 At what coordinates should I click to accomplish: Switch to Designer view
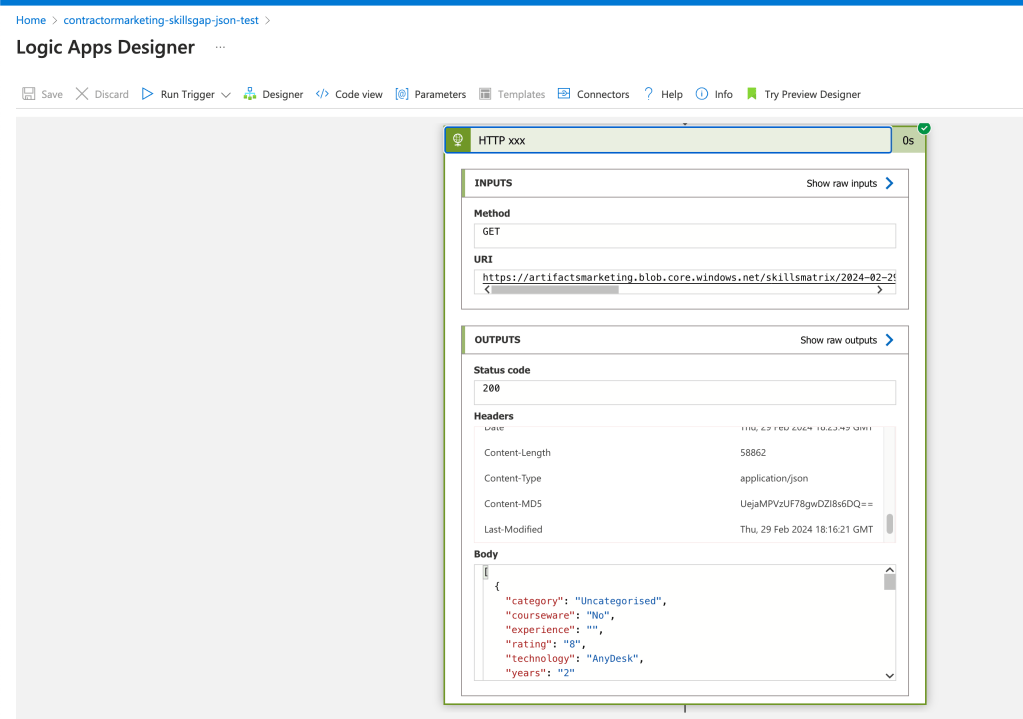pos(282,95)
